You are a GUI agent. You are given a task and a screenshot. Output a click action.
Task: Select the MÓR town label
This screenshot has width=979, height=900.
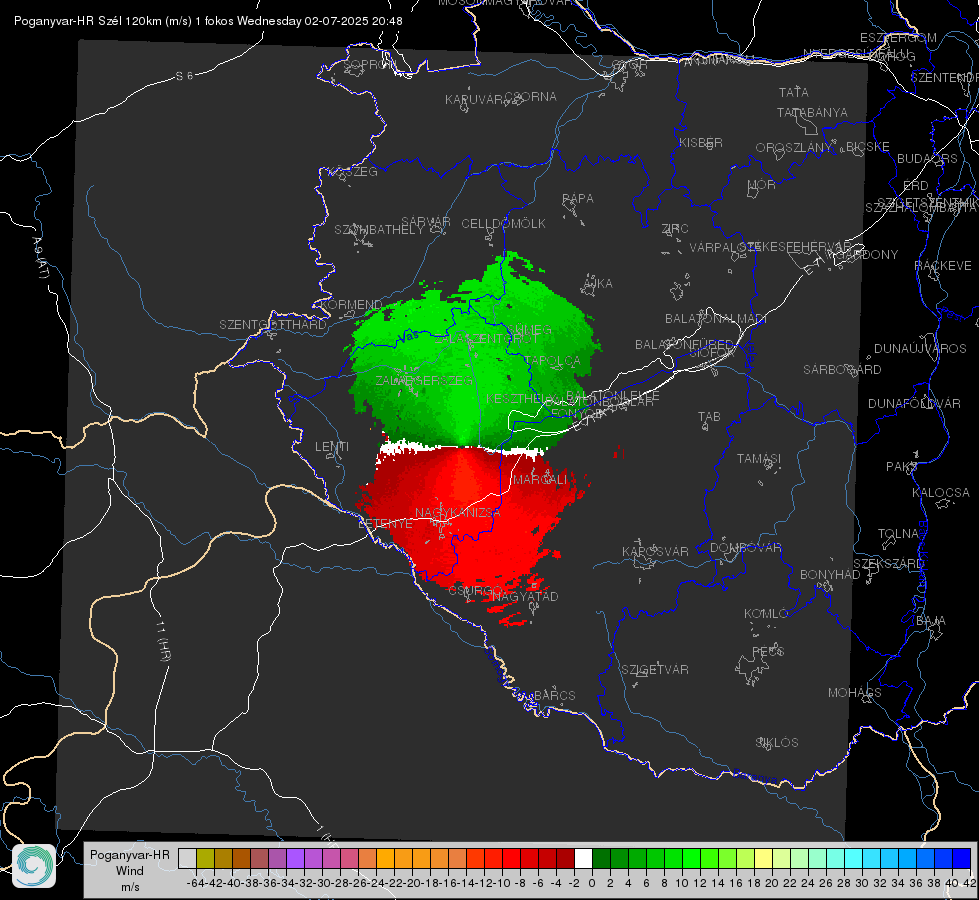[x=762, y=184]
